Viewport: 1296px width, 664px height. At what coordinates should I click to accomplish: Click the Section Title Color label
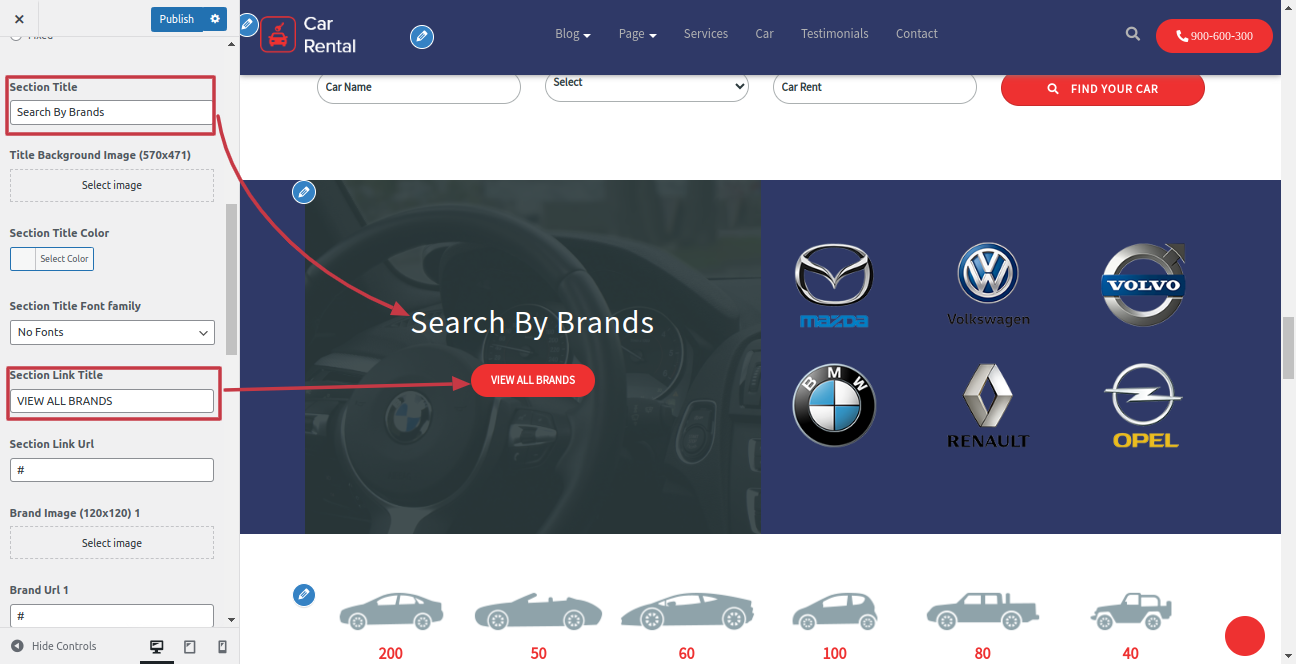coord(60,233)
